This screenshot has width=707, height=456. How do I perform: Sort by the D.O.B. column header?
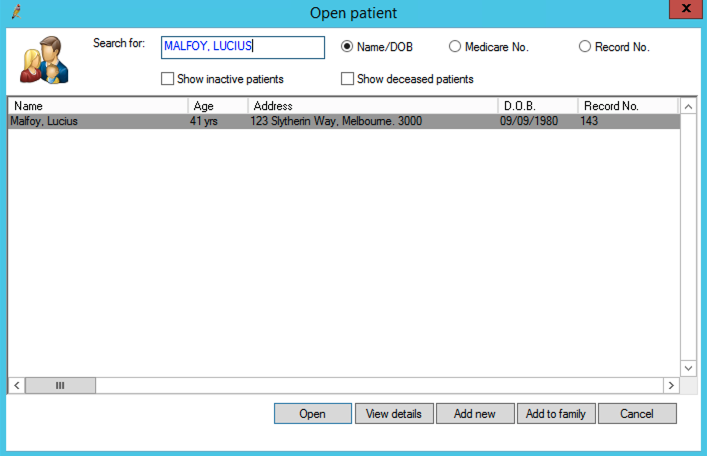point(538,106)
